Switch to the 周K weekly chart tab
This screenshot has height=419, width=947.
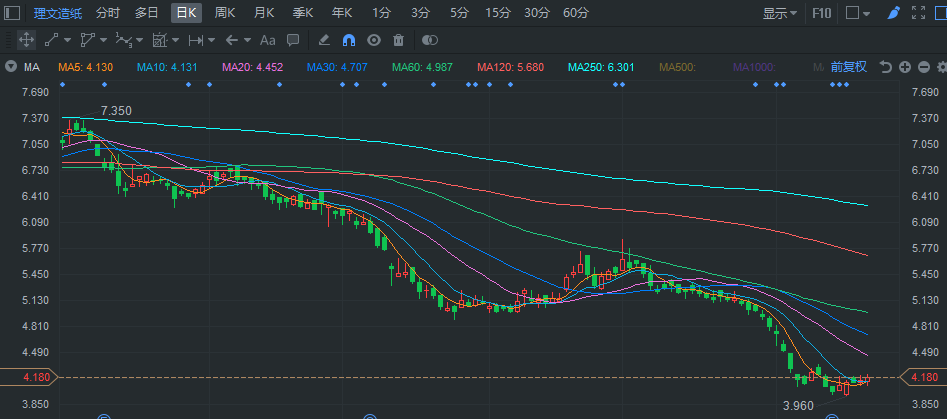(225, 13)
